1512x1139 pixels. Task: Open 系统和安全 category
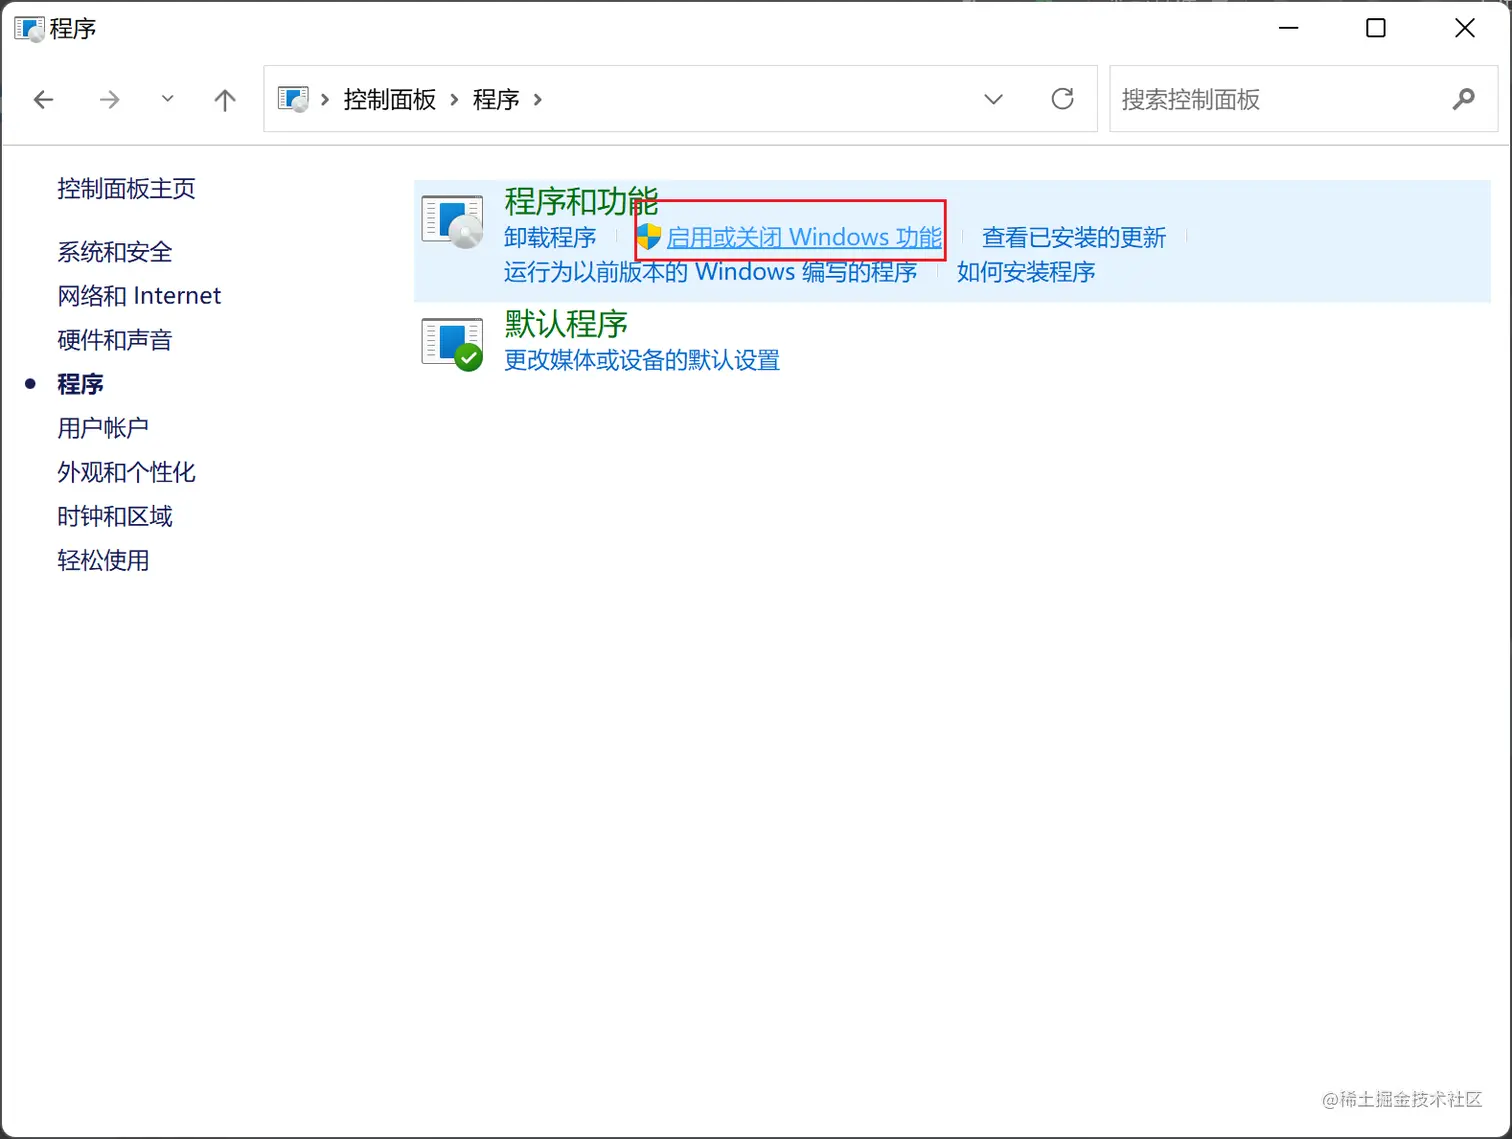(x=115, y=252)
